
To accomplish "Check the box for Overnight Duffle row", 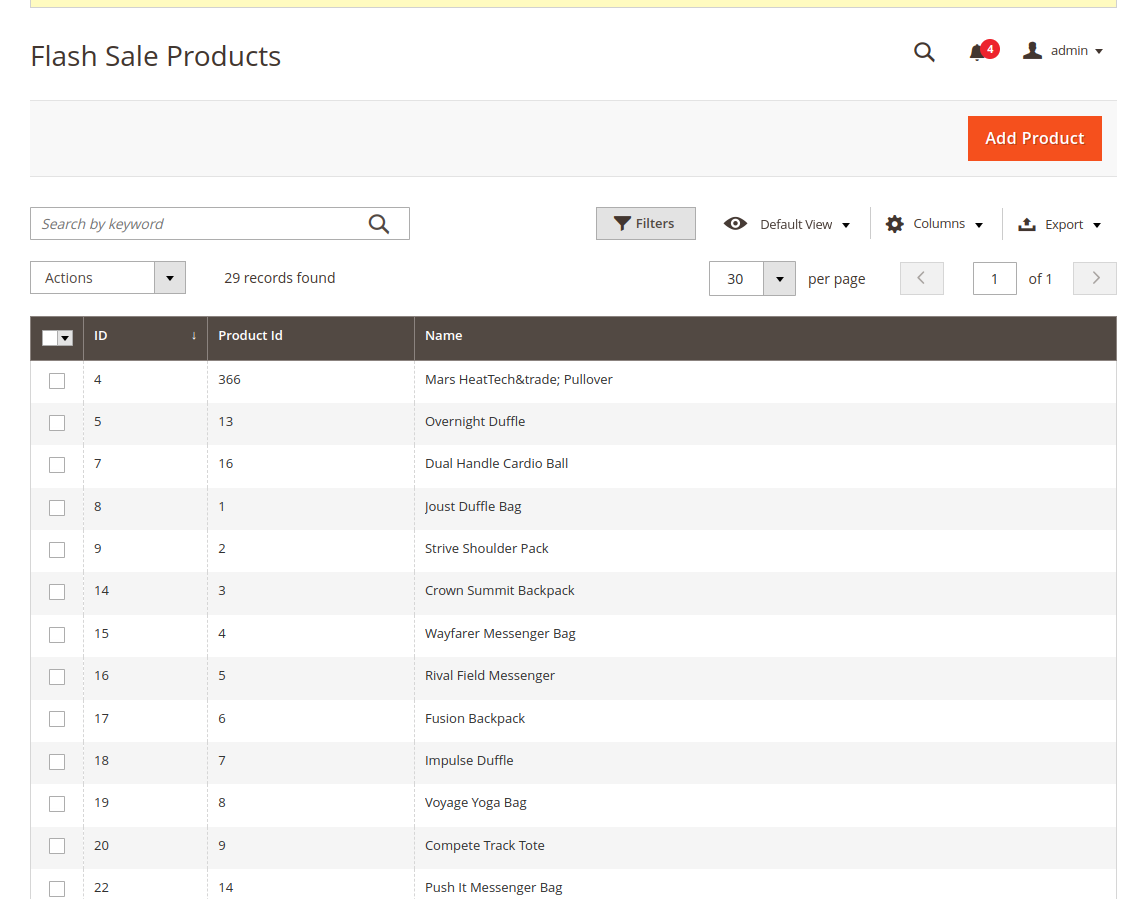I will point(57,422).
